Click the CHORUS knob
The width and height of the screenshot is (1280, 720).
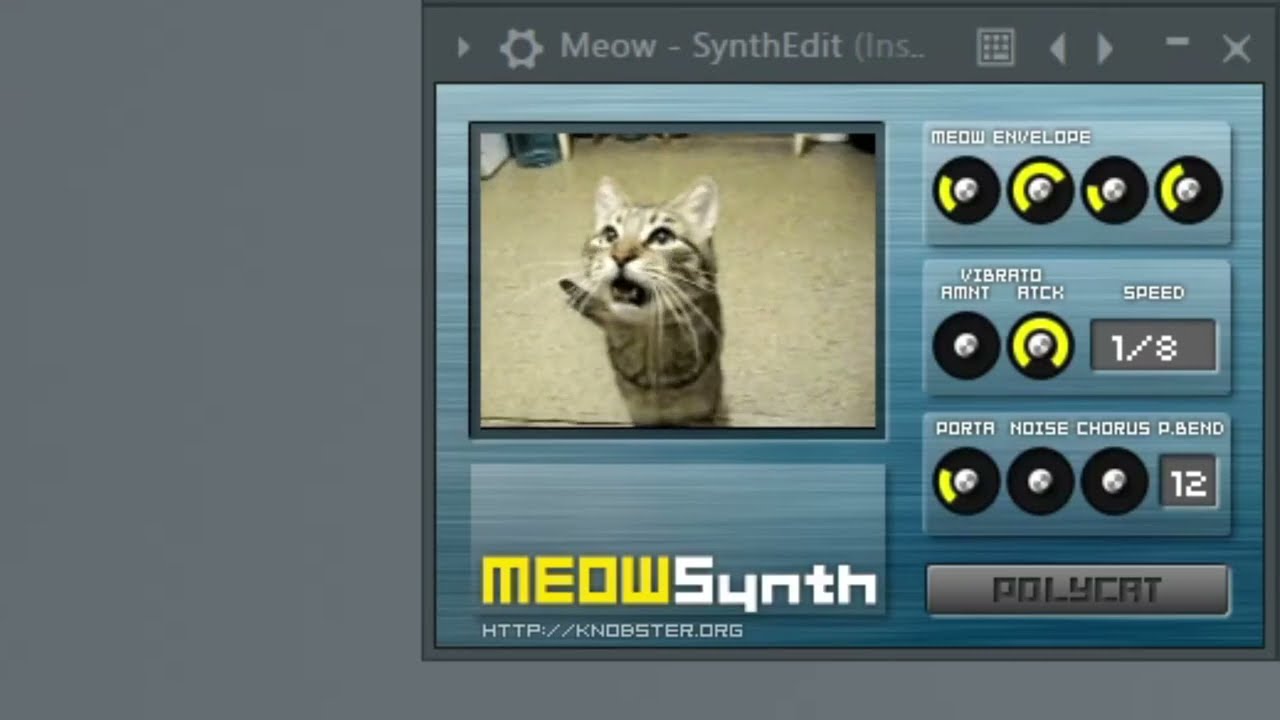[x=1114, y=482]
